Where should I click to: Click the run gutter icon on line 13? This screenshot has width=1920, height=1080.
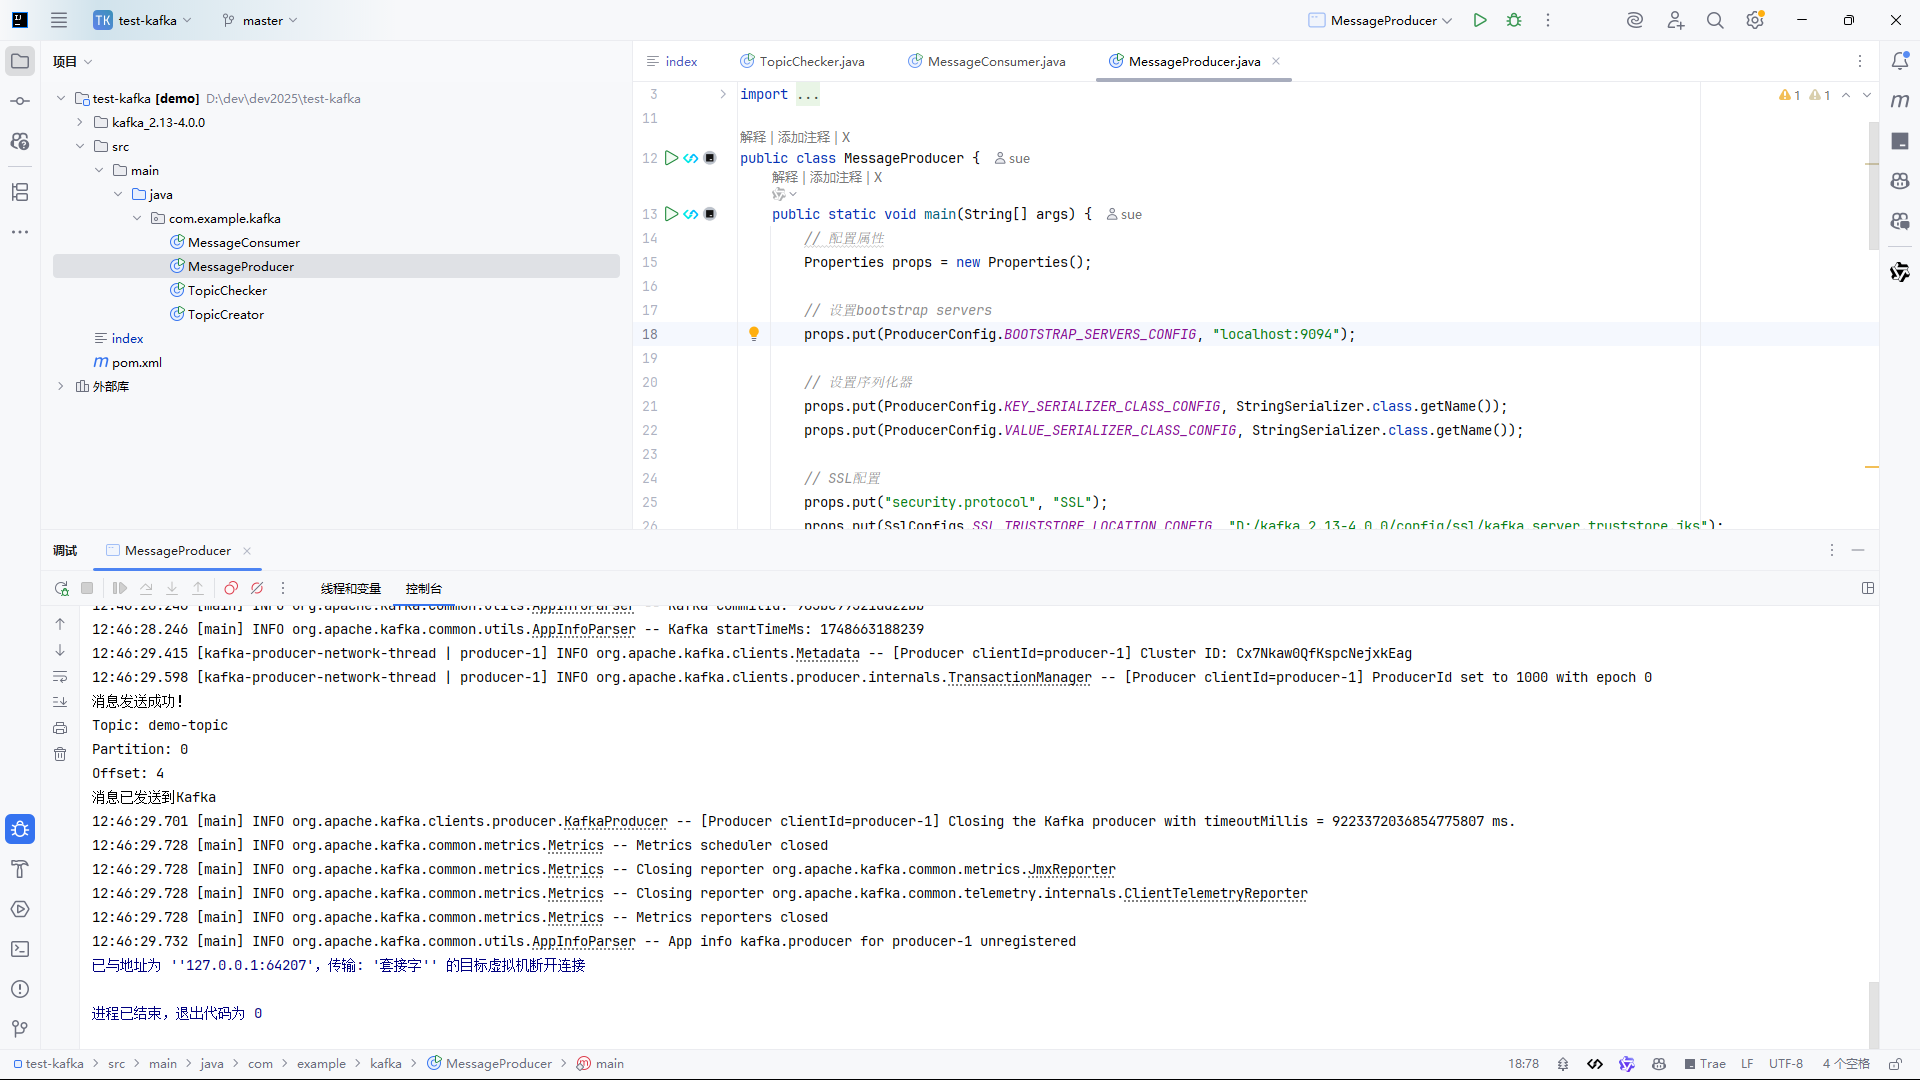click(672, 214)
